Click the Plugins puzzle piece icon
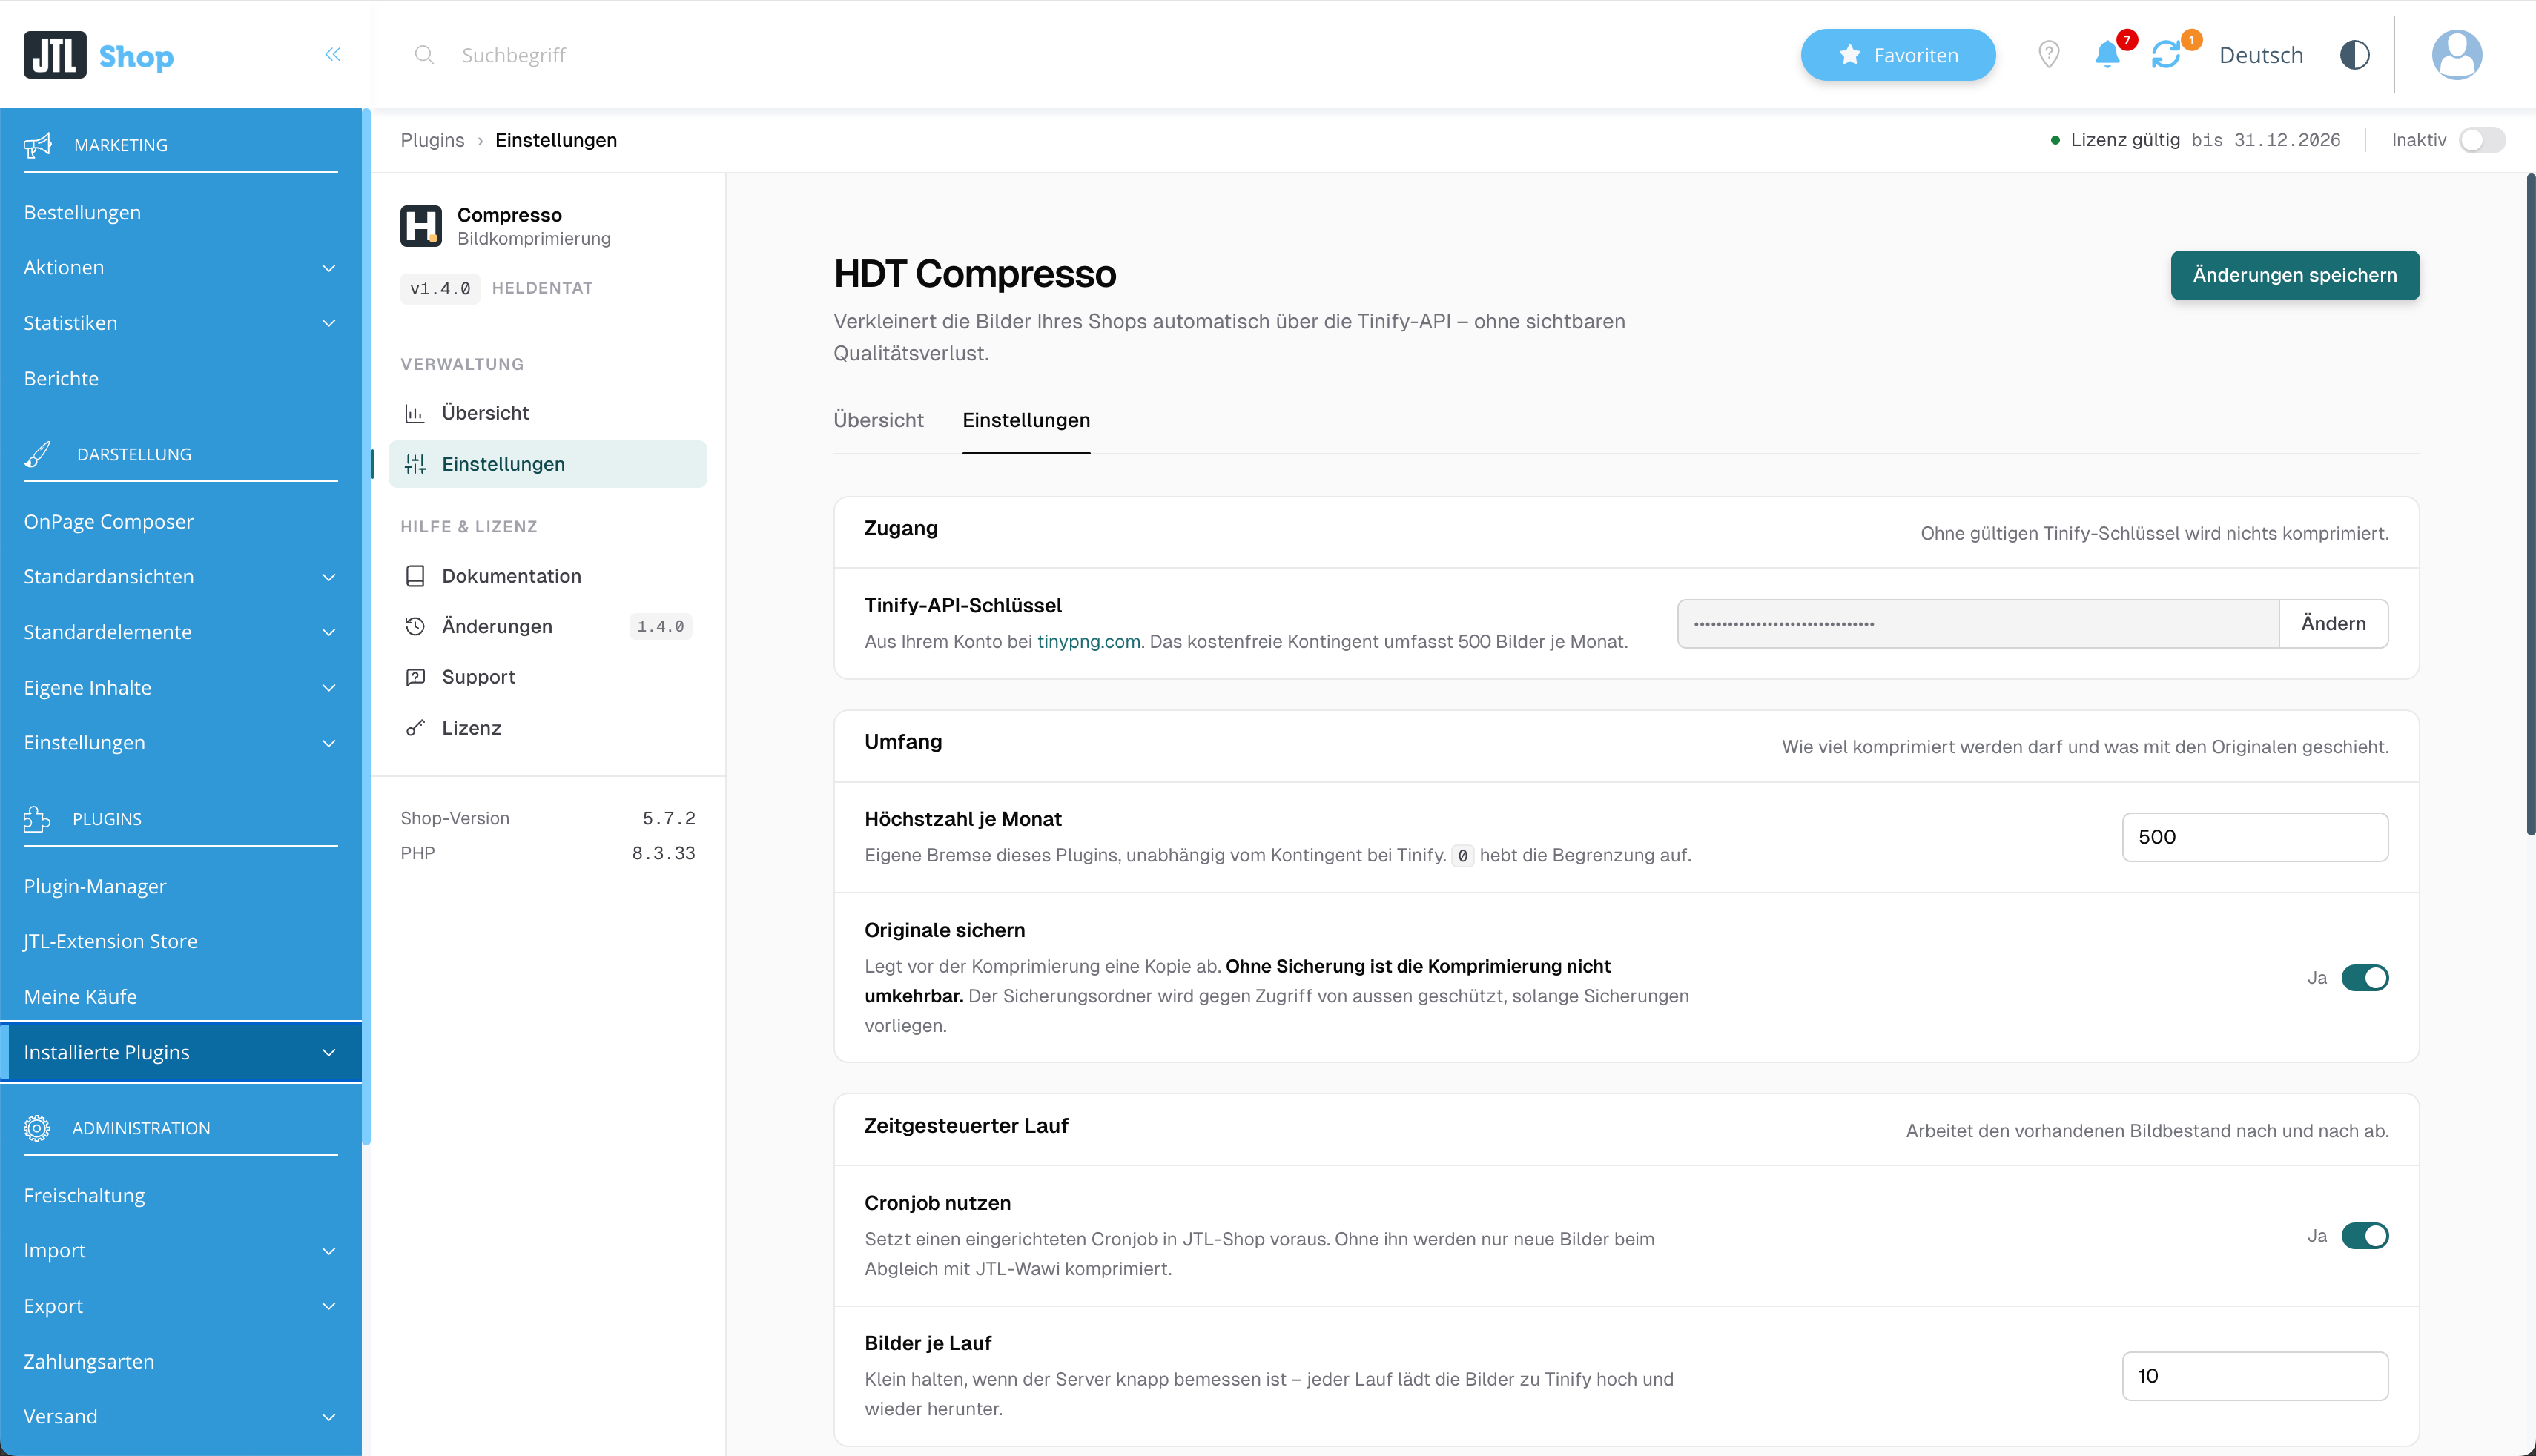2536x1456 pixels. click(x=37, y=819)
